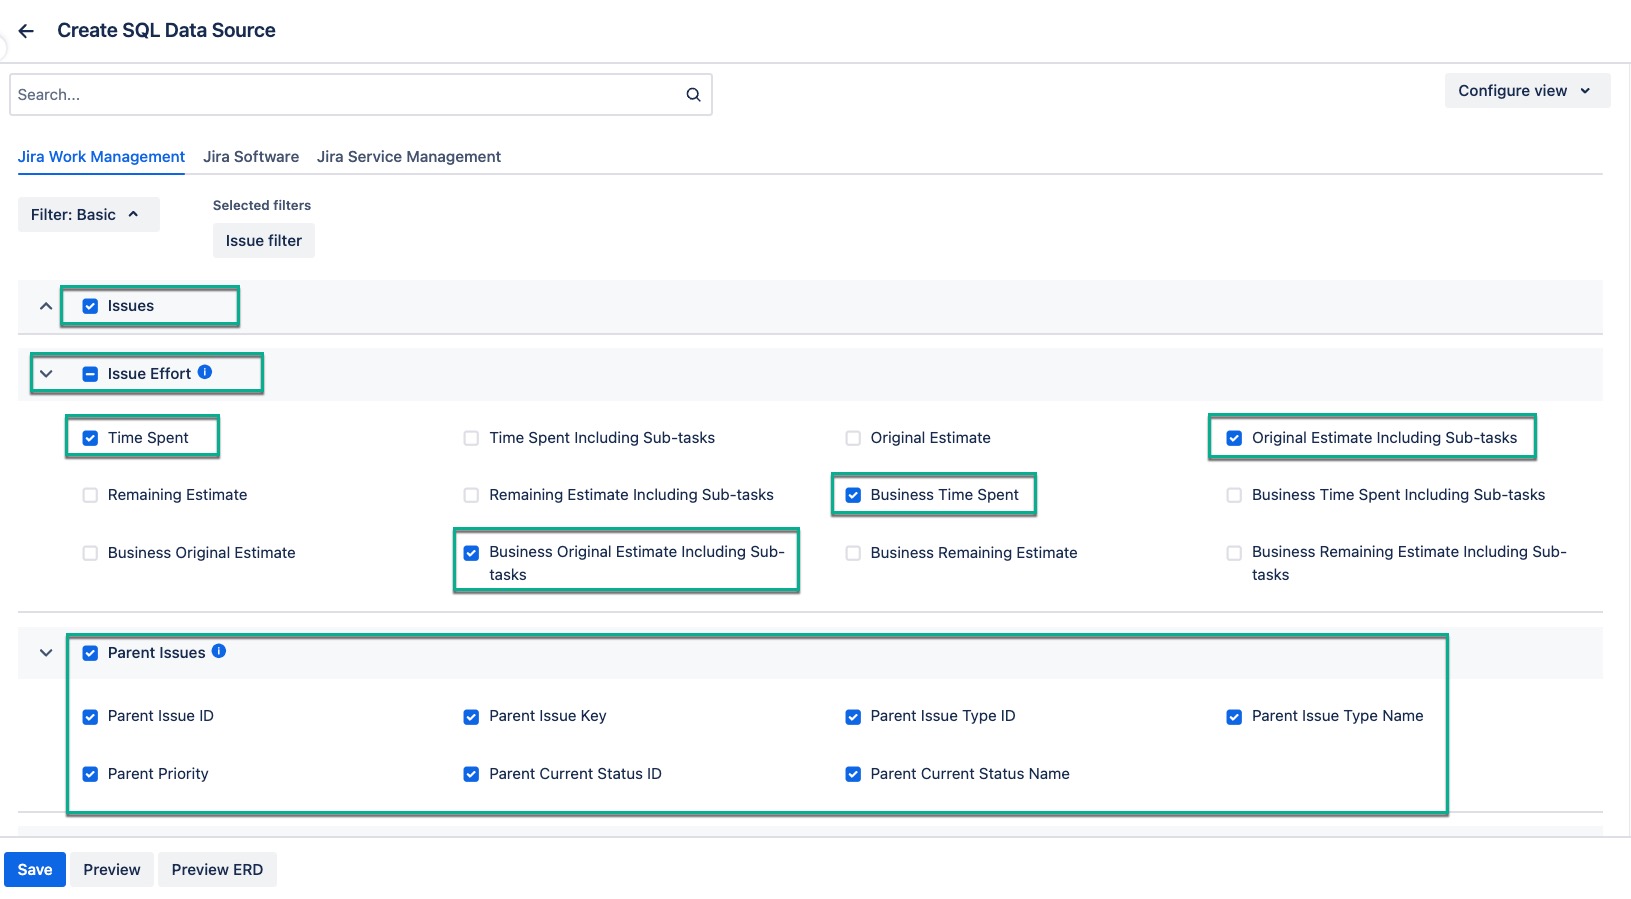Image resolution: width=1631 pixels, height=899 pixels.
Task: Uncheck Business Time Spent
Action: coord(853,495)
